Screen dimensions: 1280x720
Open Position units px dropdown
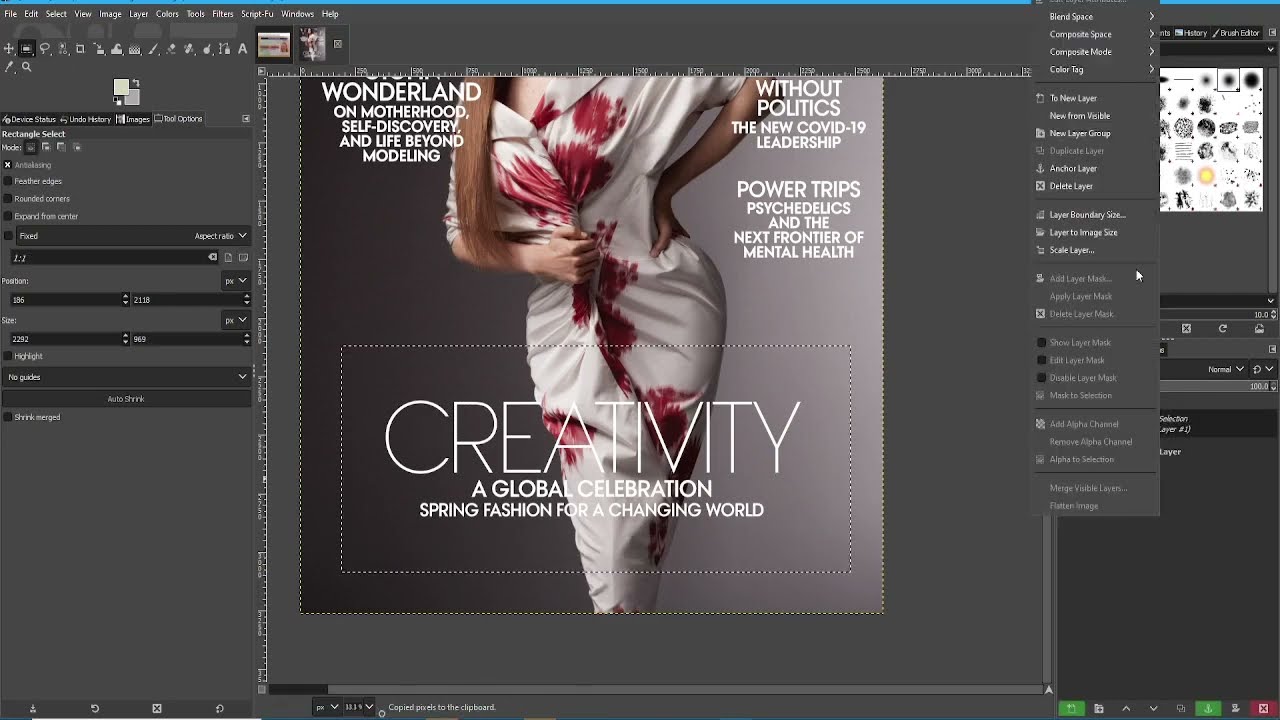pos(236,281)
